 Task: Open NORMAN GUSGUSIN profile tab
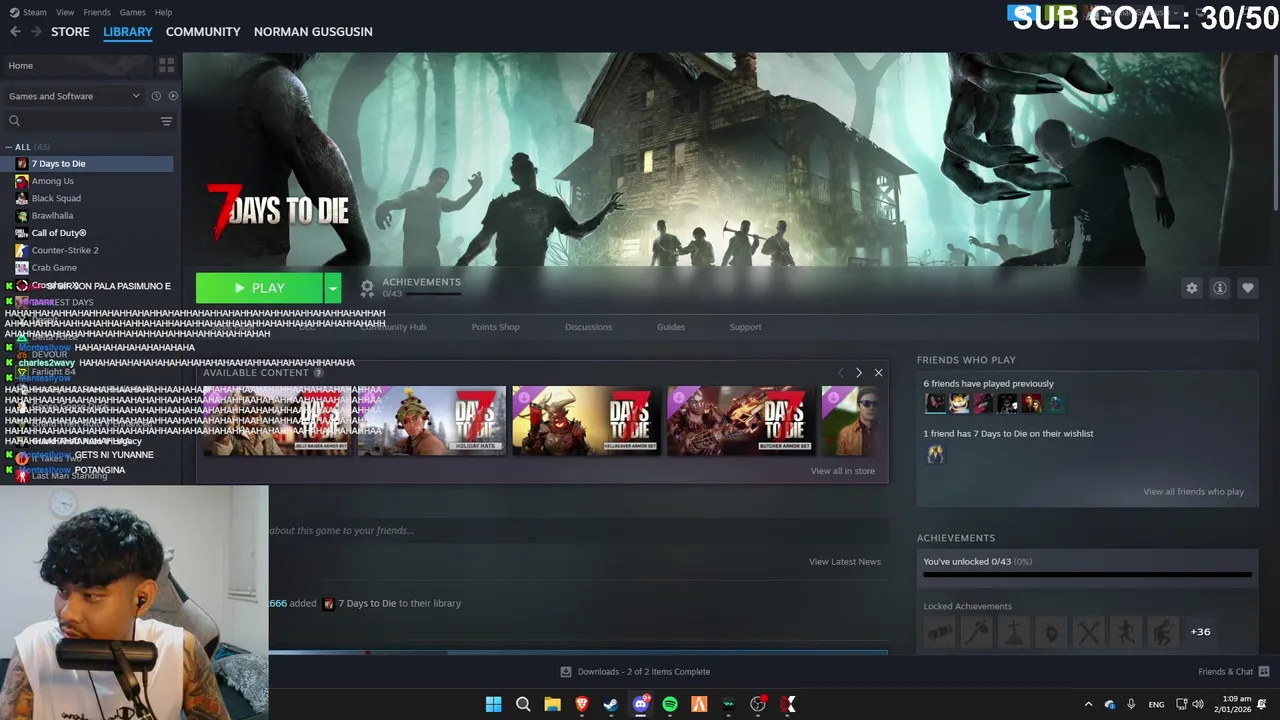(x=313, y=32)
